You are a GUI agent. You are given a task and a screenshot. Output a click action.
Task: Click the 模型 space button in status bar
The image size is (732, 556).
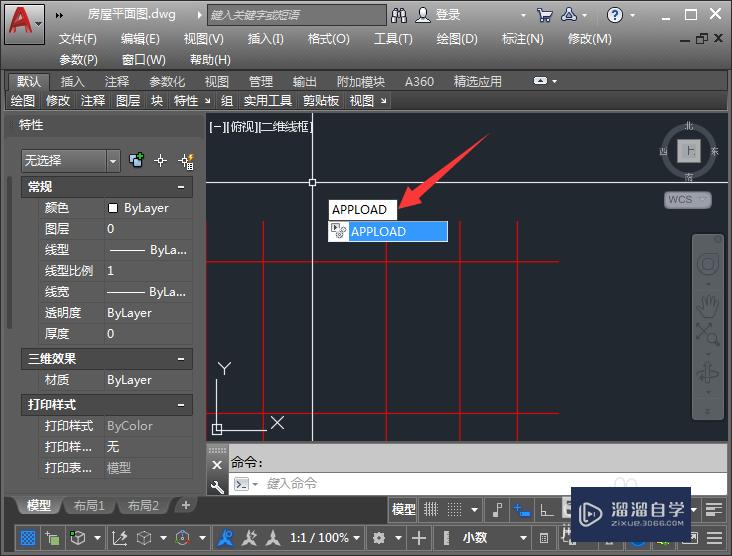403,509
